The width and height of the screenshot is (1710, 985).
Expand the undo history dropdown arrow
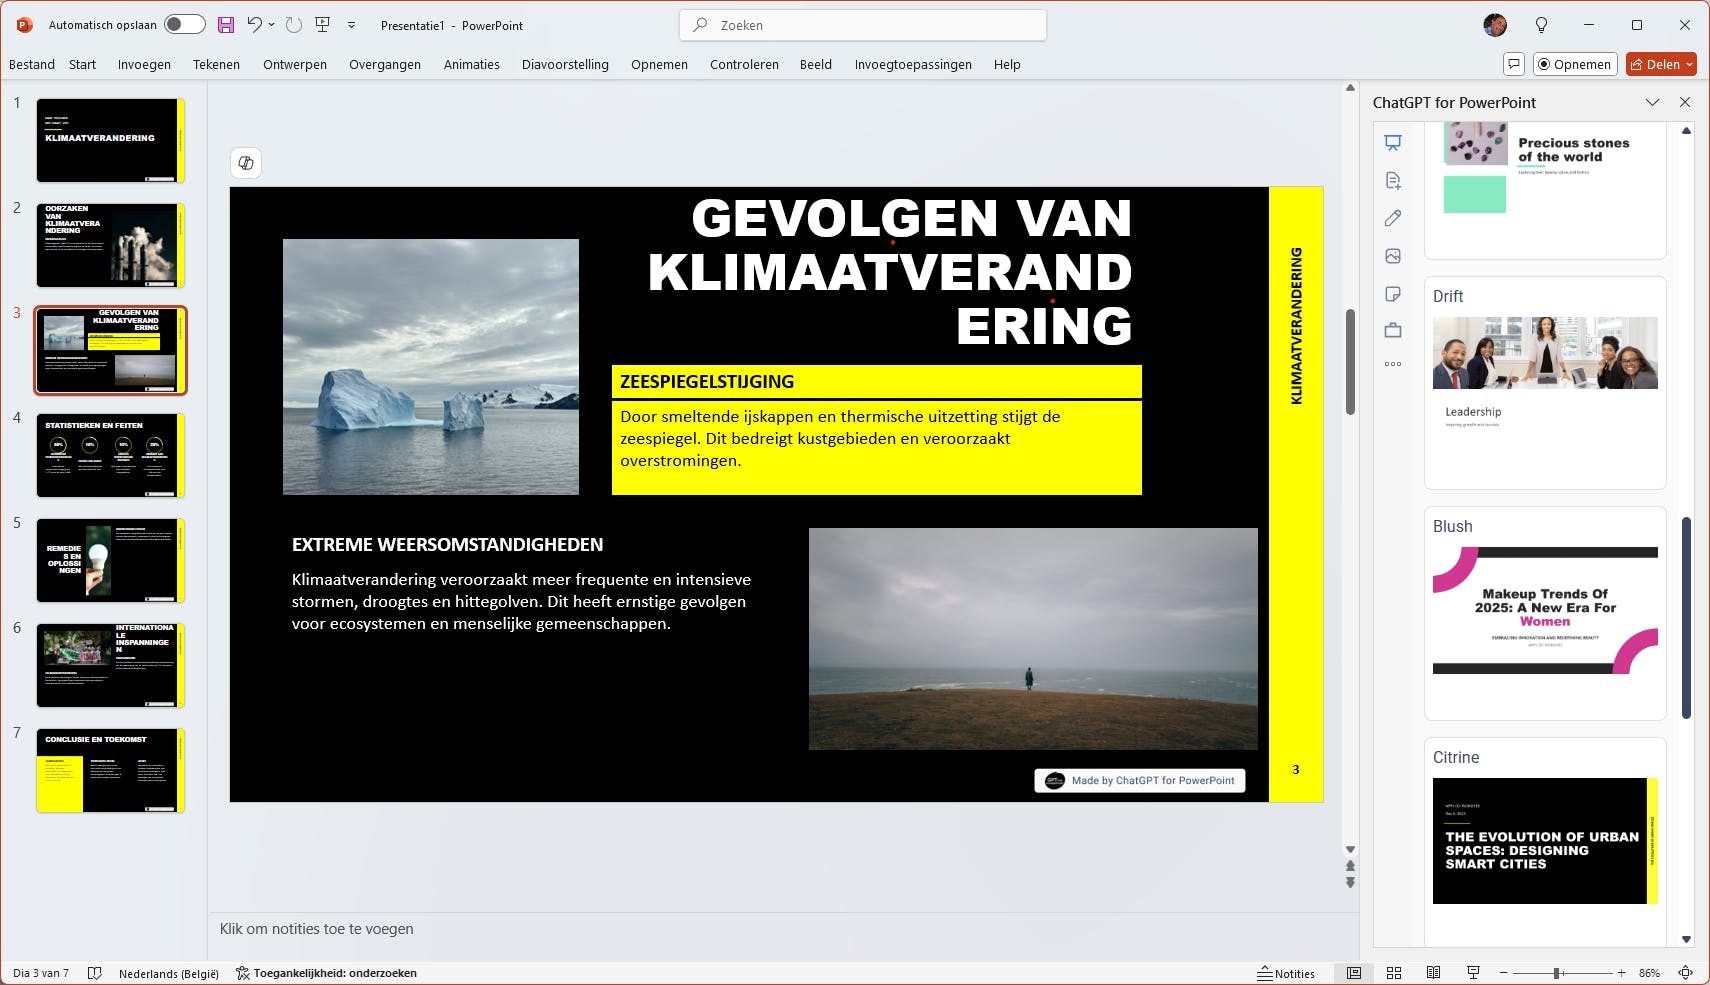point(271,25)
